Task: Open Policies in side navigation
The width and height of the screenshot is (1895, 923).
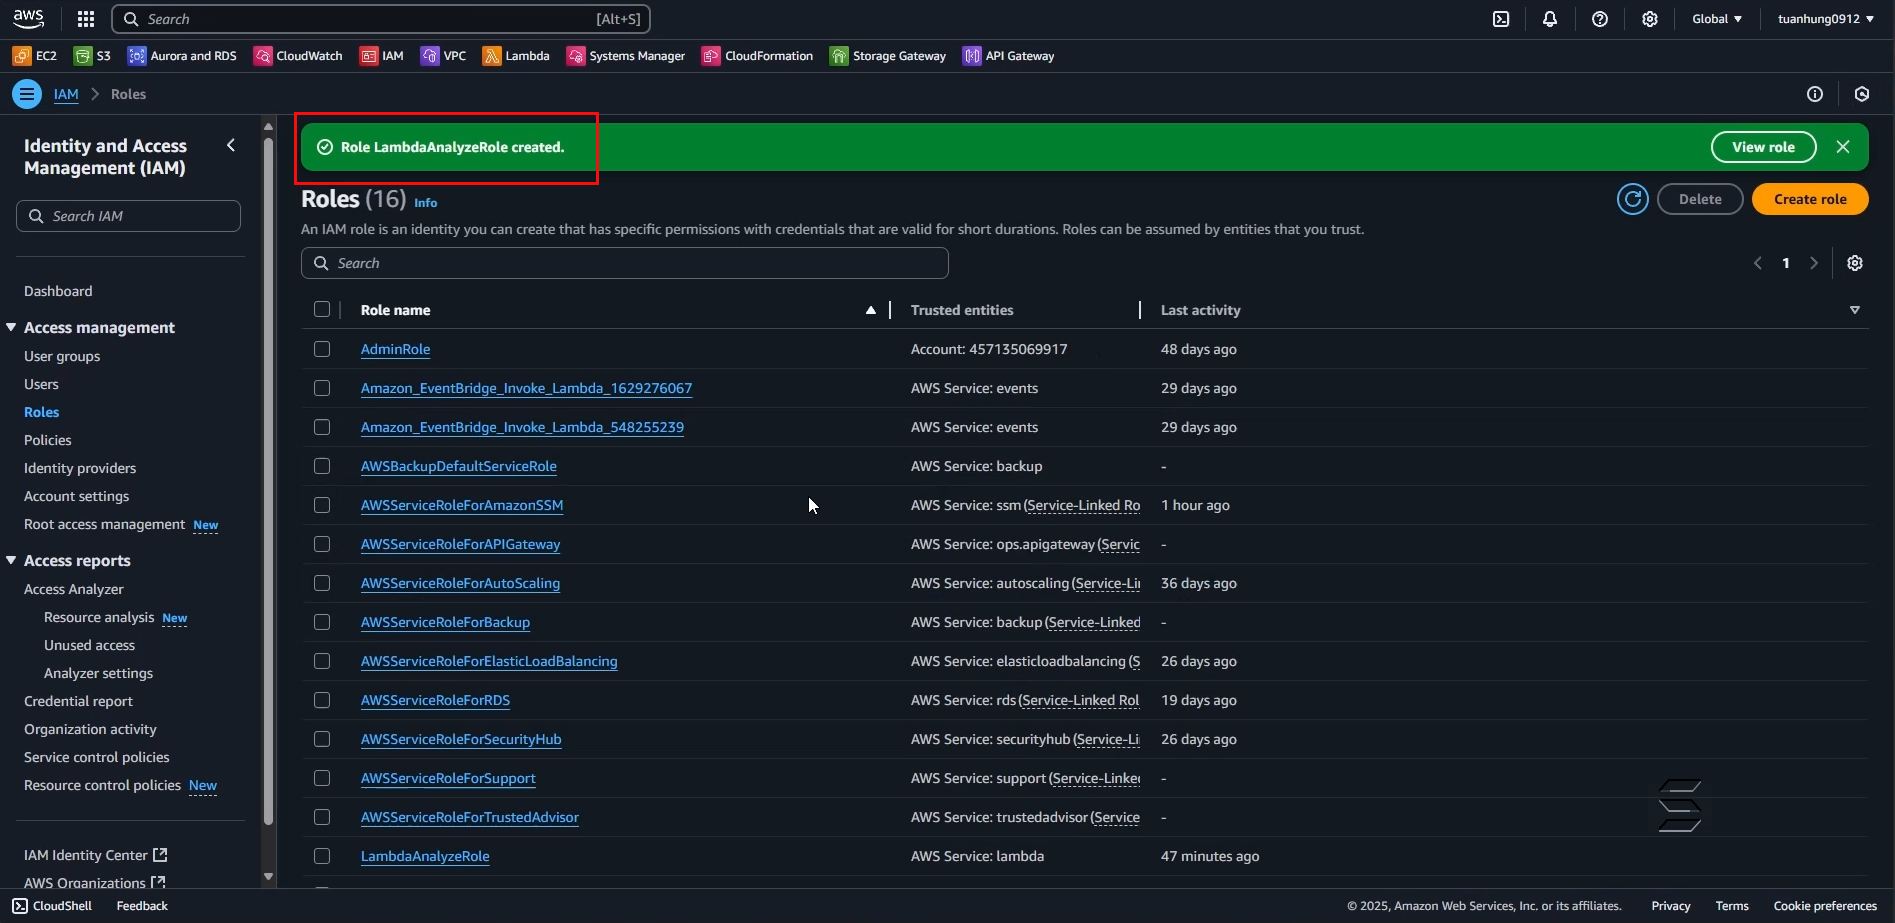Action: pyautogui.click(x=48, y=440)
